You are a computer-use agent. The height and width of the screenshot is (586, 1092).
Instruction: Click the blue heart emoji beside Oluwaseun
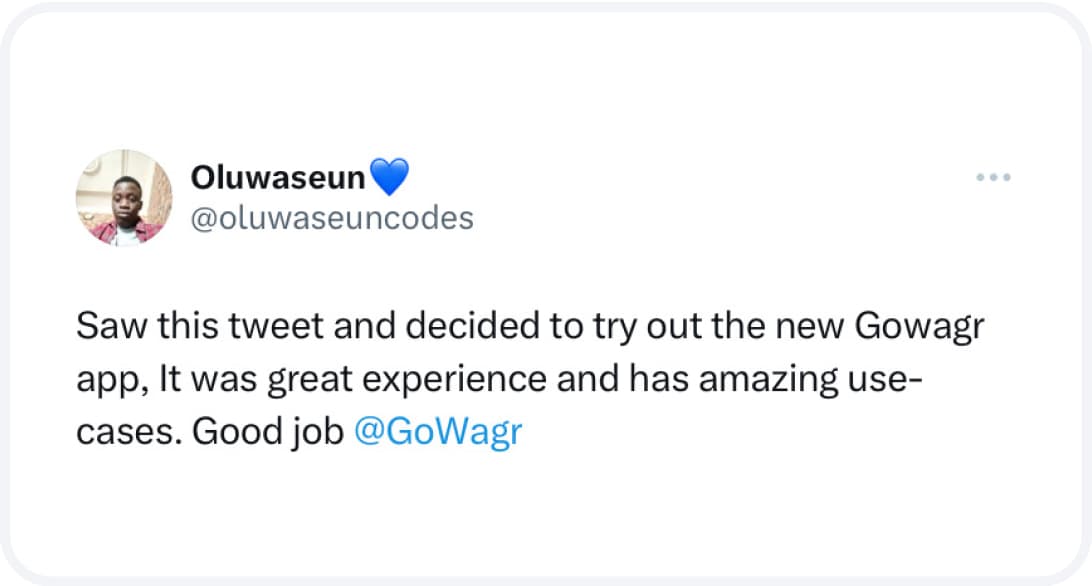pyautogui.click(x=389, y=176)
